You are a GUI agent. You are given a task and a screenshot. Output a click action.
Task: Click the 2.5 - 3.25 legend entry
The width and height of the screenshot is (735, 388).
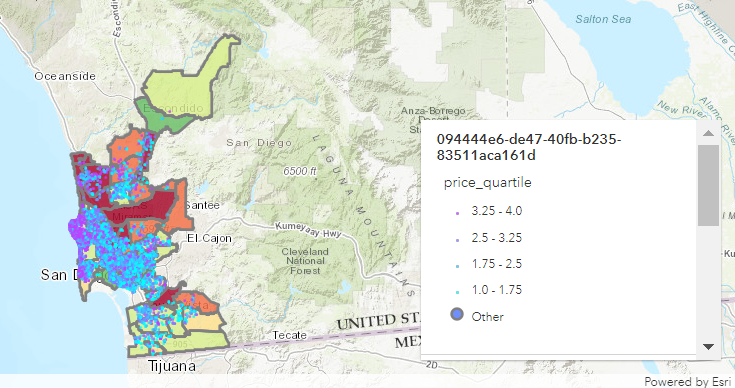(x=489, y=238)
